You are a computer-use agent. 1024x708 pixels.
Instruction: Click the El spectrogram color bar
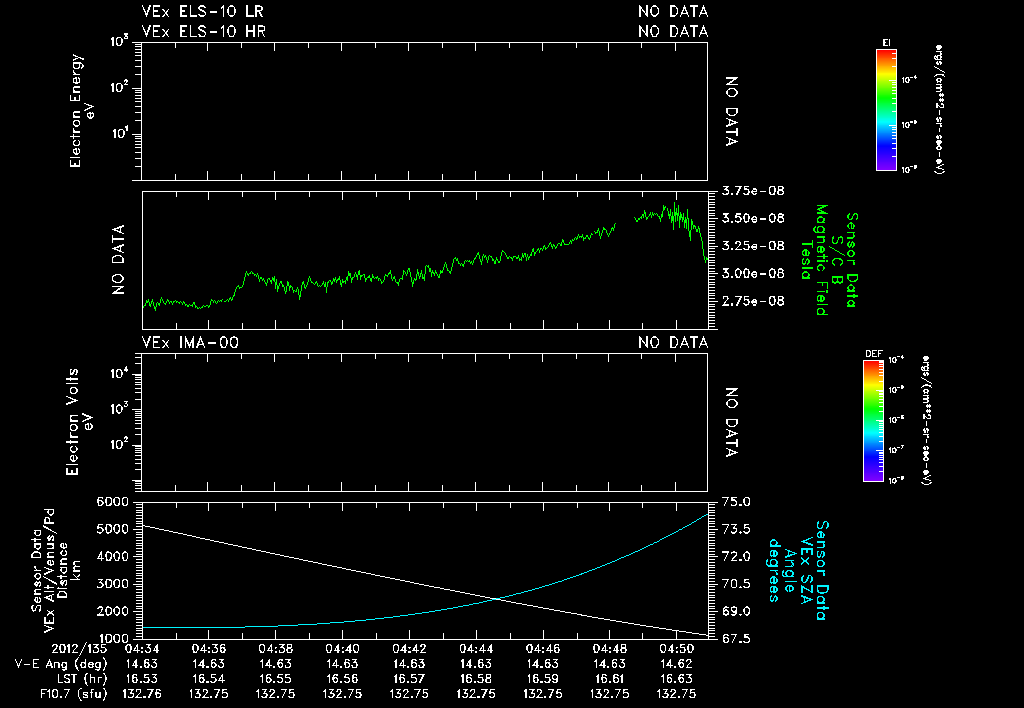coord(886,110)
